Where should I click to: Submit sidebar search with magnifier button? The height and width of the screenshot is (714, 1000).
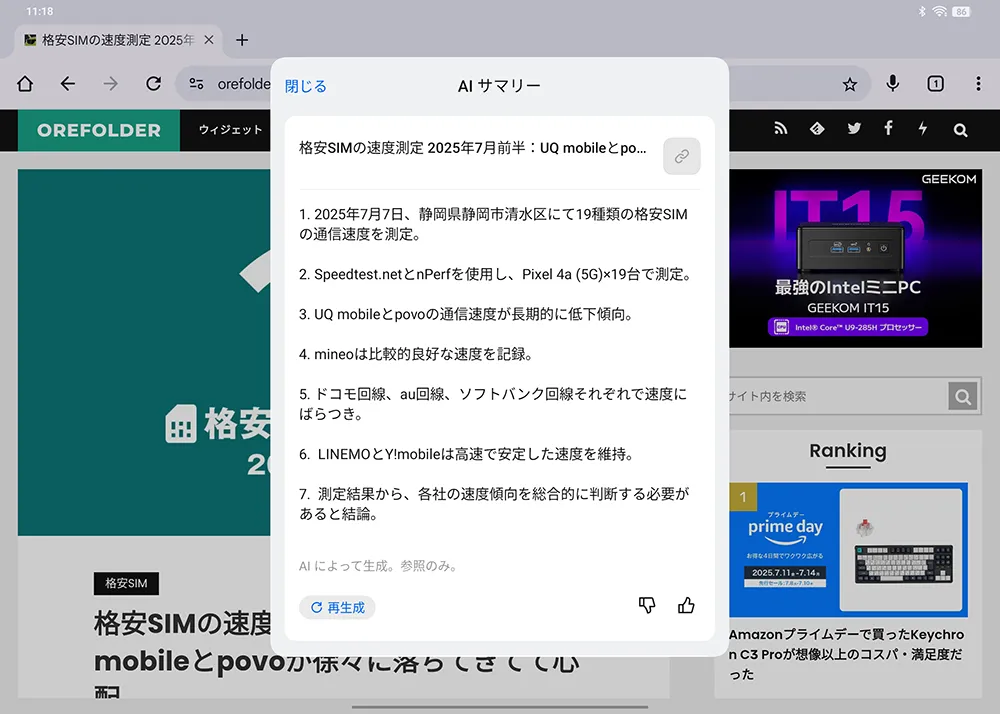pos(963,397)
